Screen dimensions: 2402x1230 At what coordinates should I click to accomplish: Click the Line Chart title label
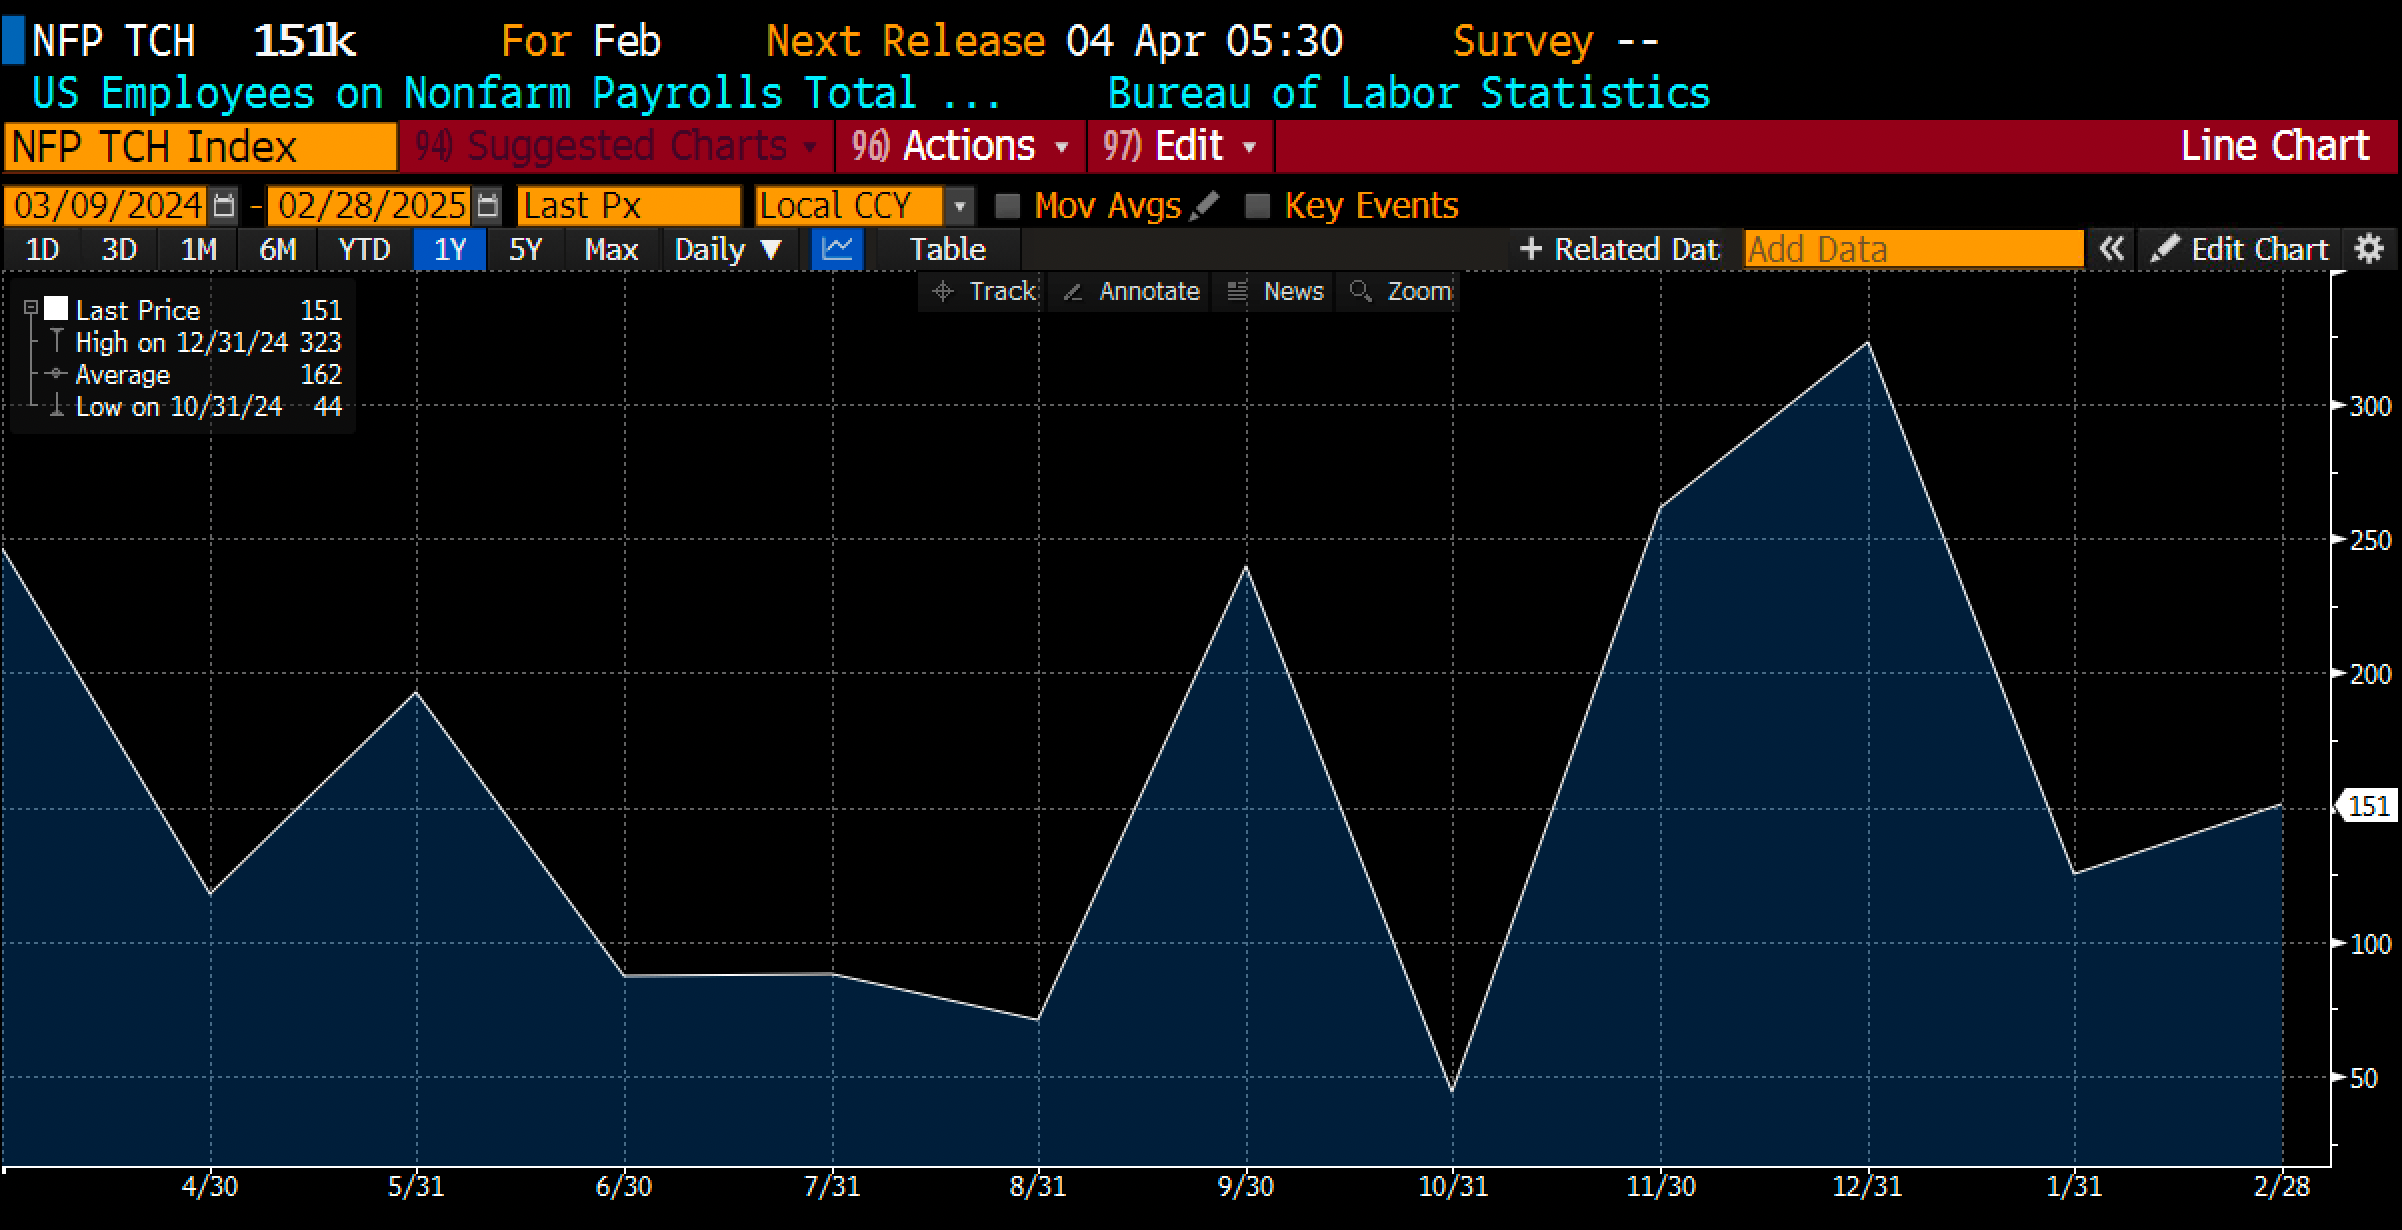(2276, 146)
